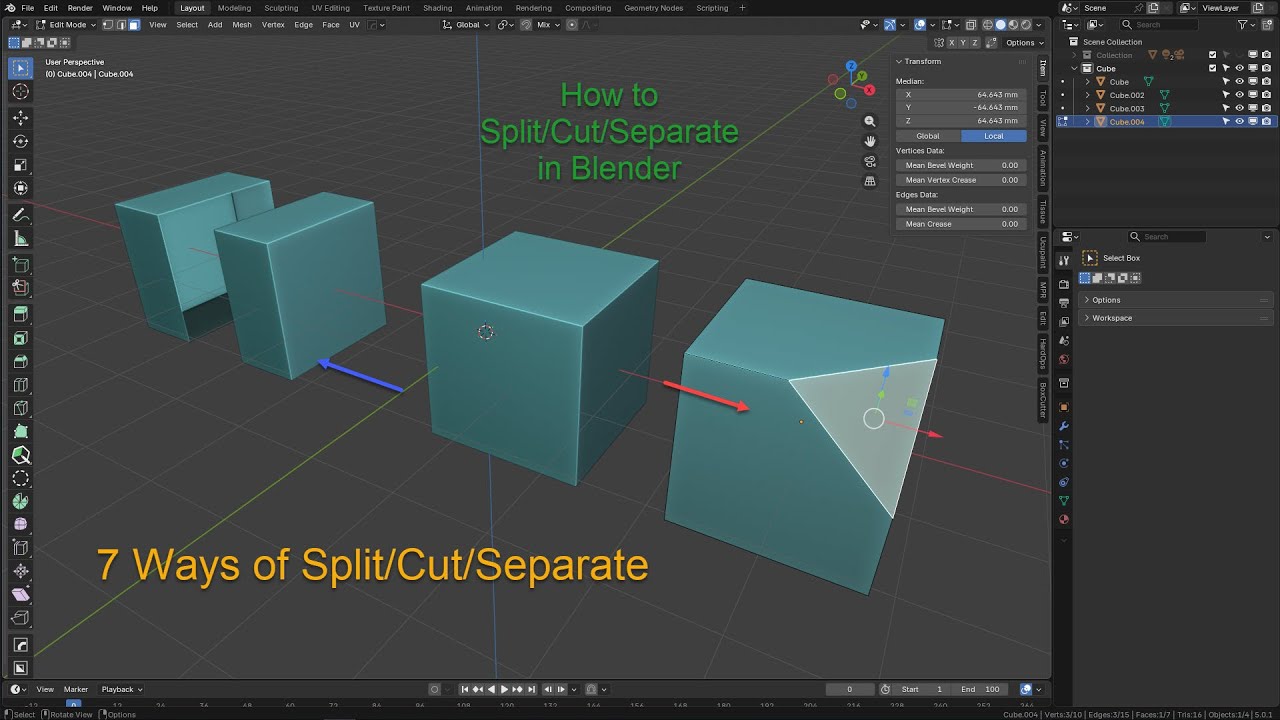Viewport: 1280px width, 720px height.
Task: Select the Shear tool
Action: pyautogui.click(x=20, y=595)
